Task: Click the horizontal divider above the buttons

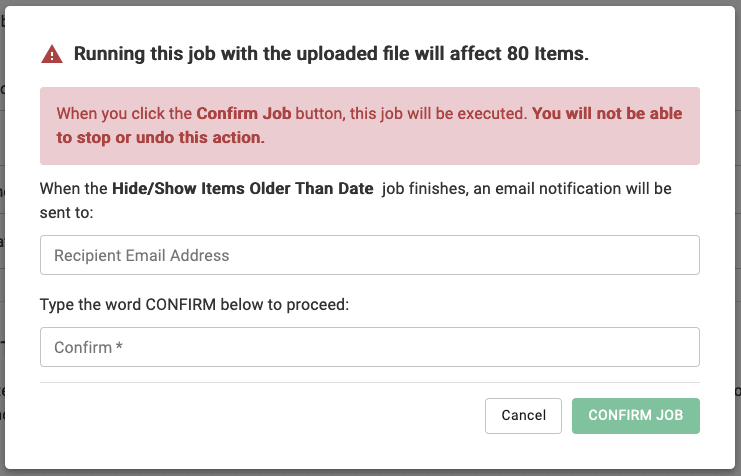Action: click(x=370, y=382)
